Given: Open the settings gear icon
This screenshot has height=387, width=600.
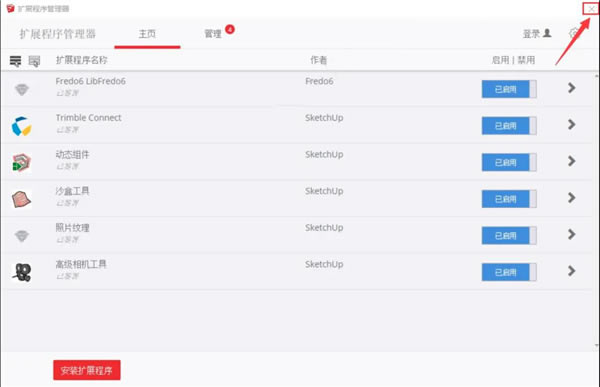Looking at the screenshot, I should (574, 34).
